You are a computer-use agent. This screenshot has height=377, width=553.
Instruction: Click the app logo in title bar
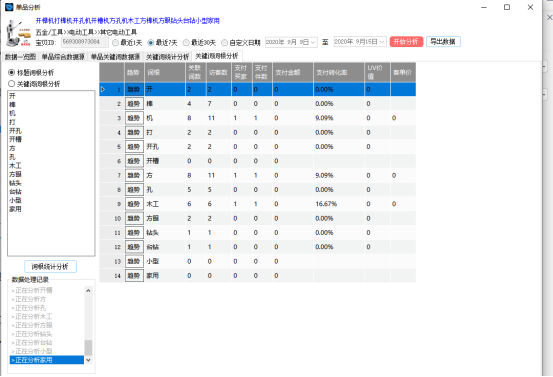pos(9,7)
